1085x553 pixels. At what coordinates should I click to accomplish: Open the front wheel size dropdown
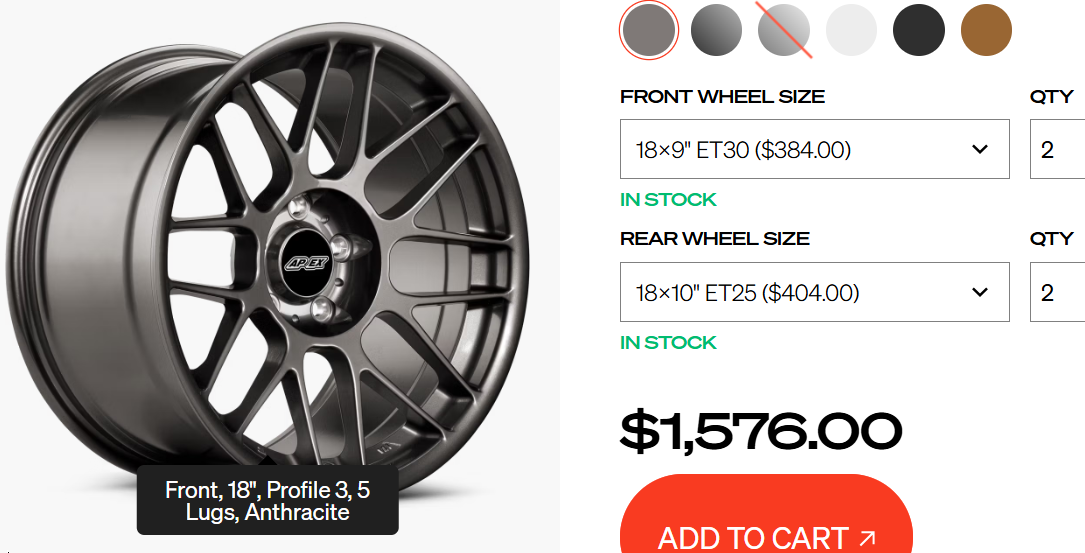[x=814, y=150]
